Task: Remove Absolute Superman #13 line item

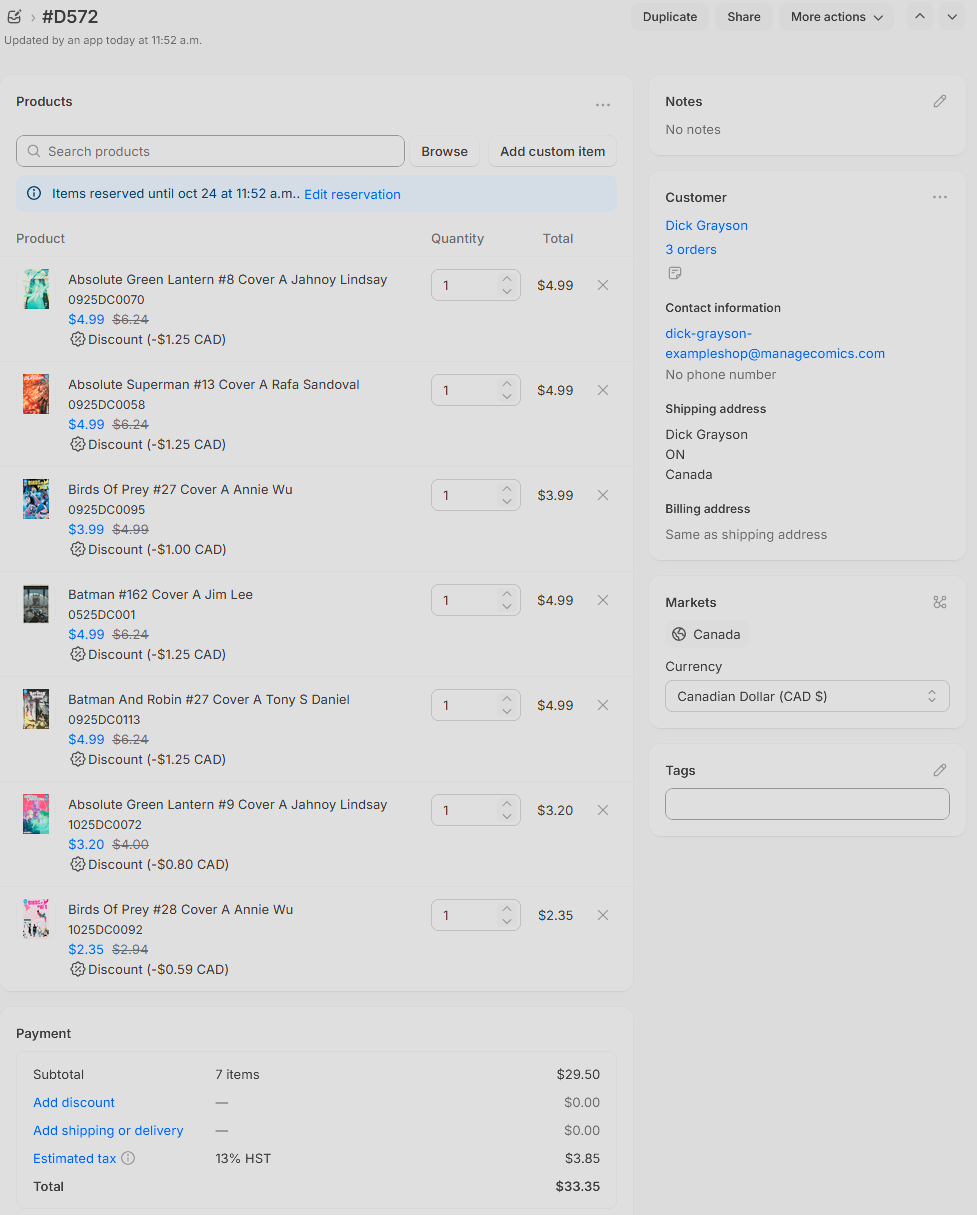Action: coord(603,390)
